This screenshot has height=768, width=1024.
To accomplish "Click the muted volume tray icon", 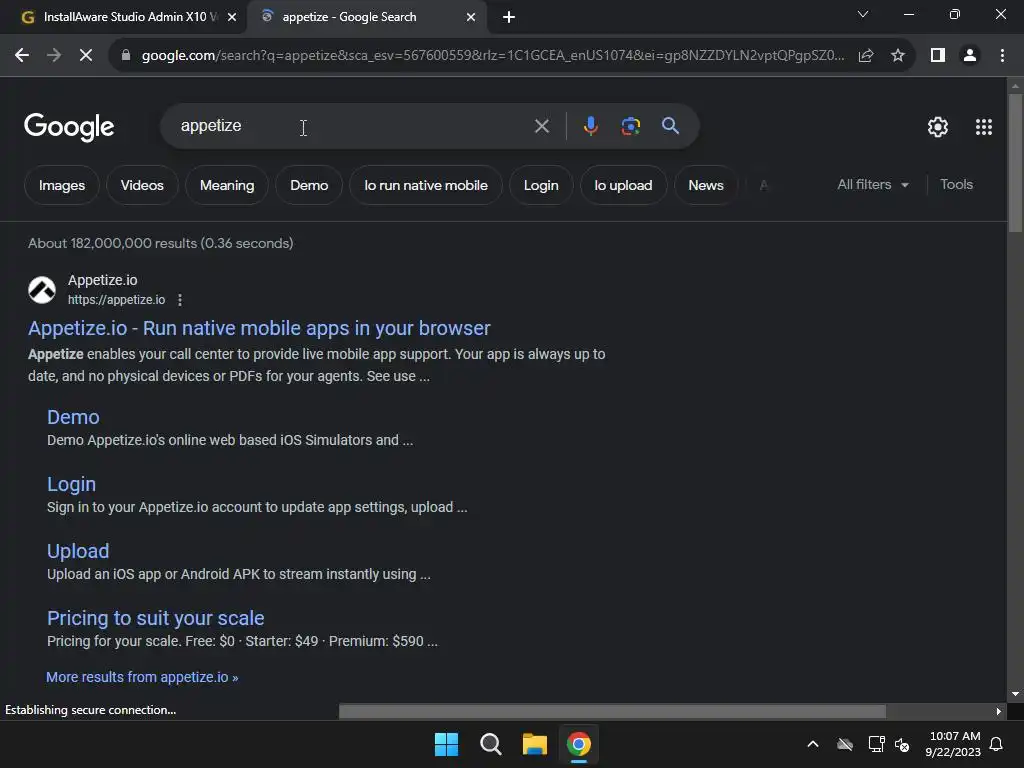I will [902, 744].
